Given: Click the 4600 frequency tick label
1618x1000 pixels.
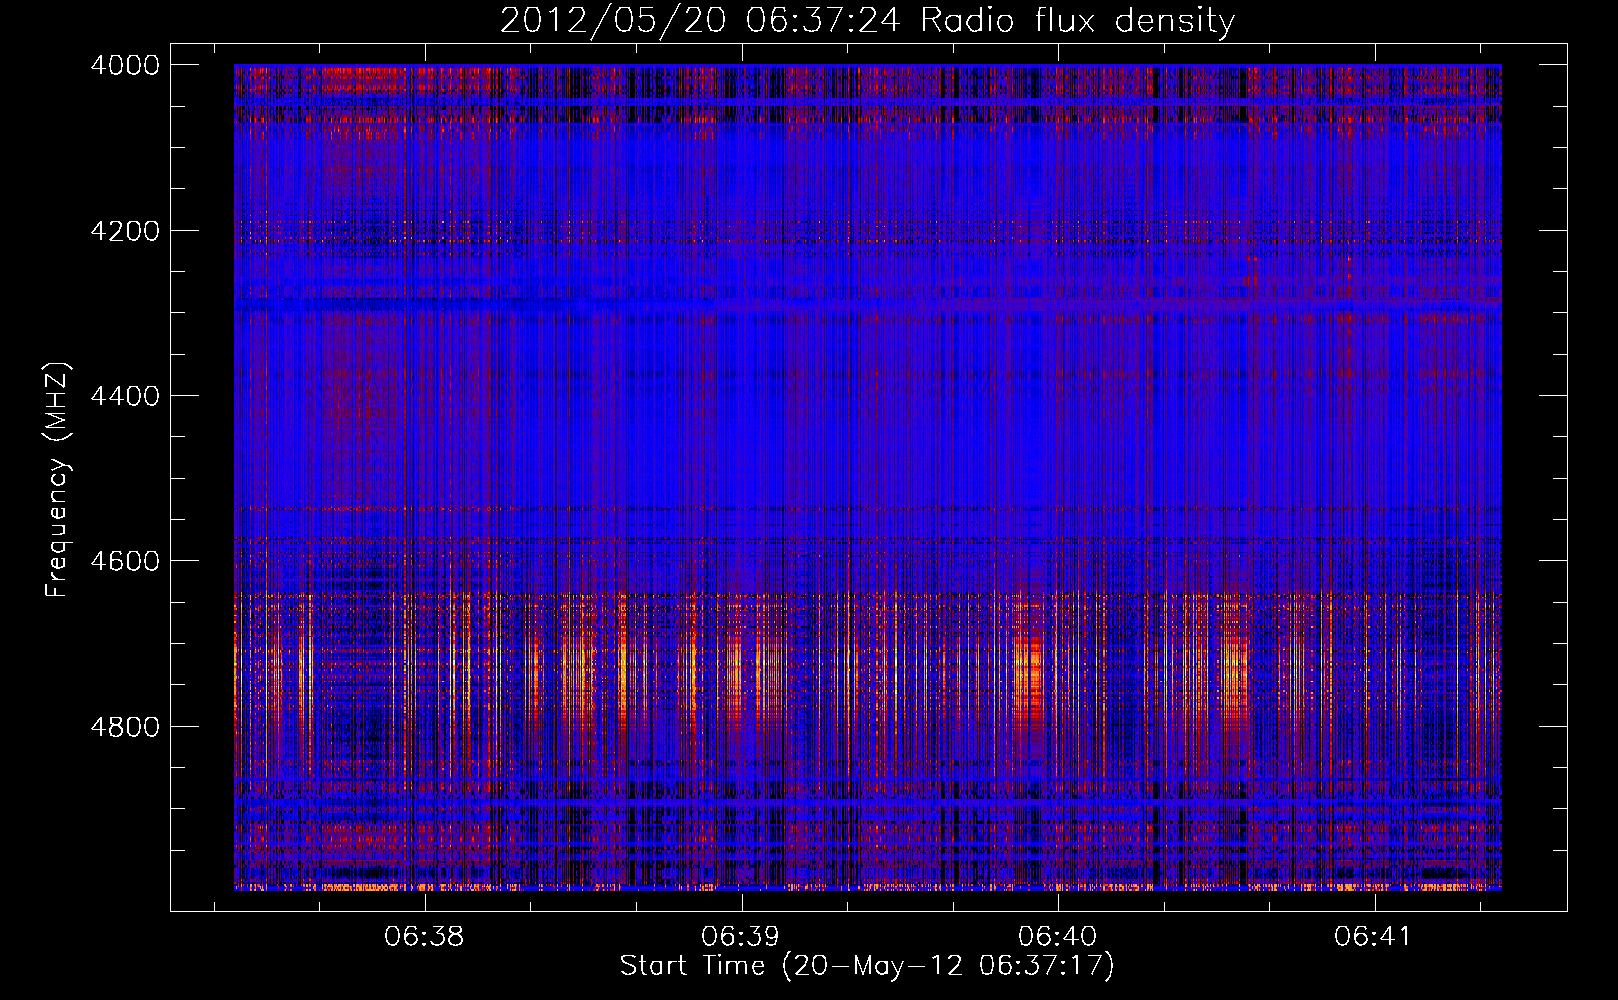Looking at the screenshot, I should tap(125, 561).
